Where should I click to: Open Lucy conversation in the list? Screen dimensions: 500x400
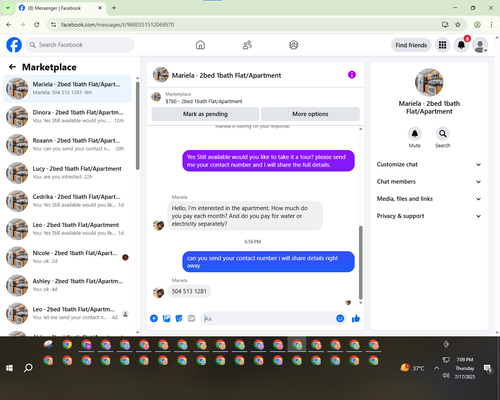(68, 173)
